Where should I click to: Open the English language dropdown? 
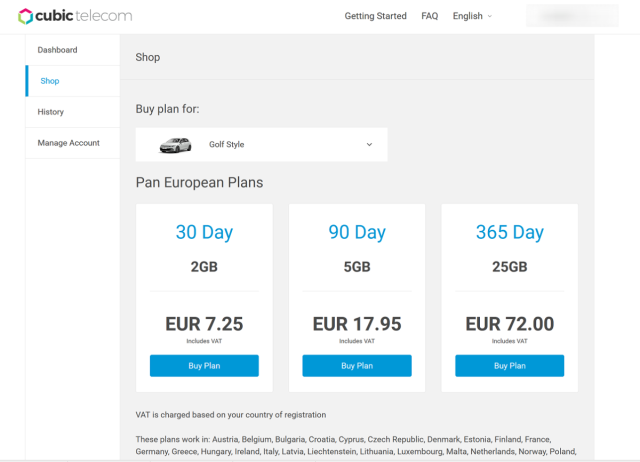[472, 16]
